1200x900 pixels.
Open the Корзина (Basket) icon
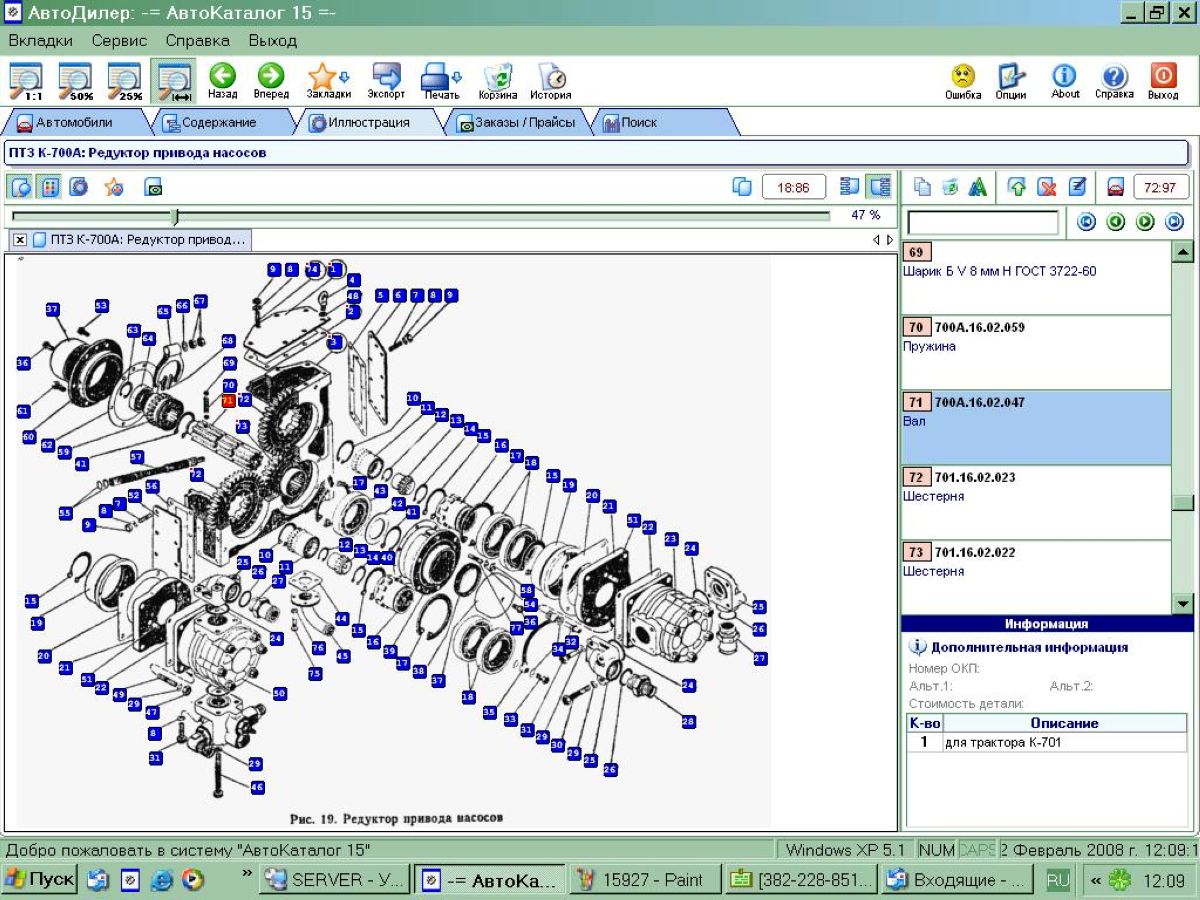point(498,80)
